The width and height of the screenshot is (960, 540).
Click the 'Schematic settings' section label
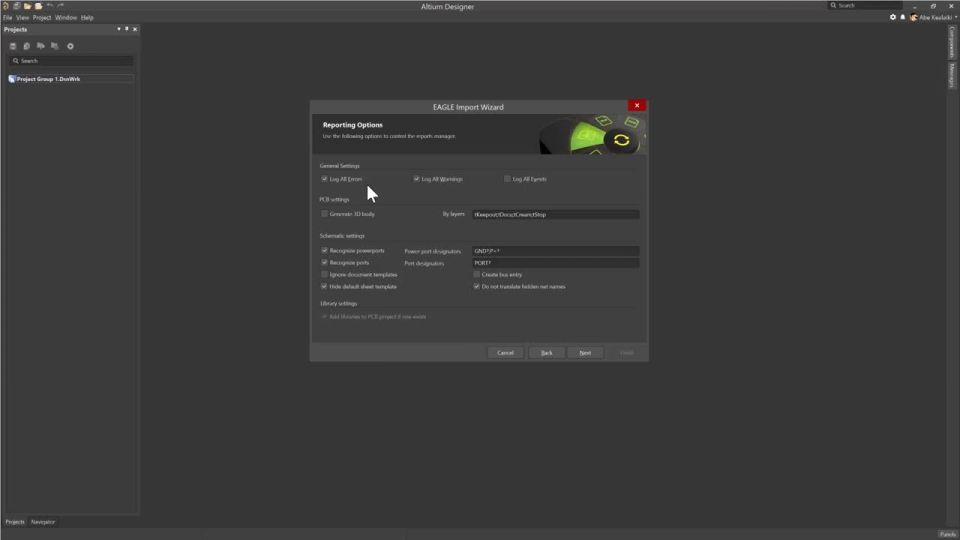coord(342,236)
